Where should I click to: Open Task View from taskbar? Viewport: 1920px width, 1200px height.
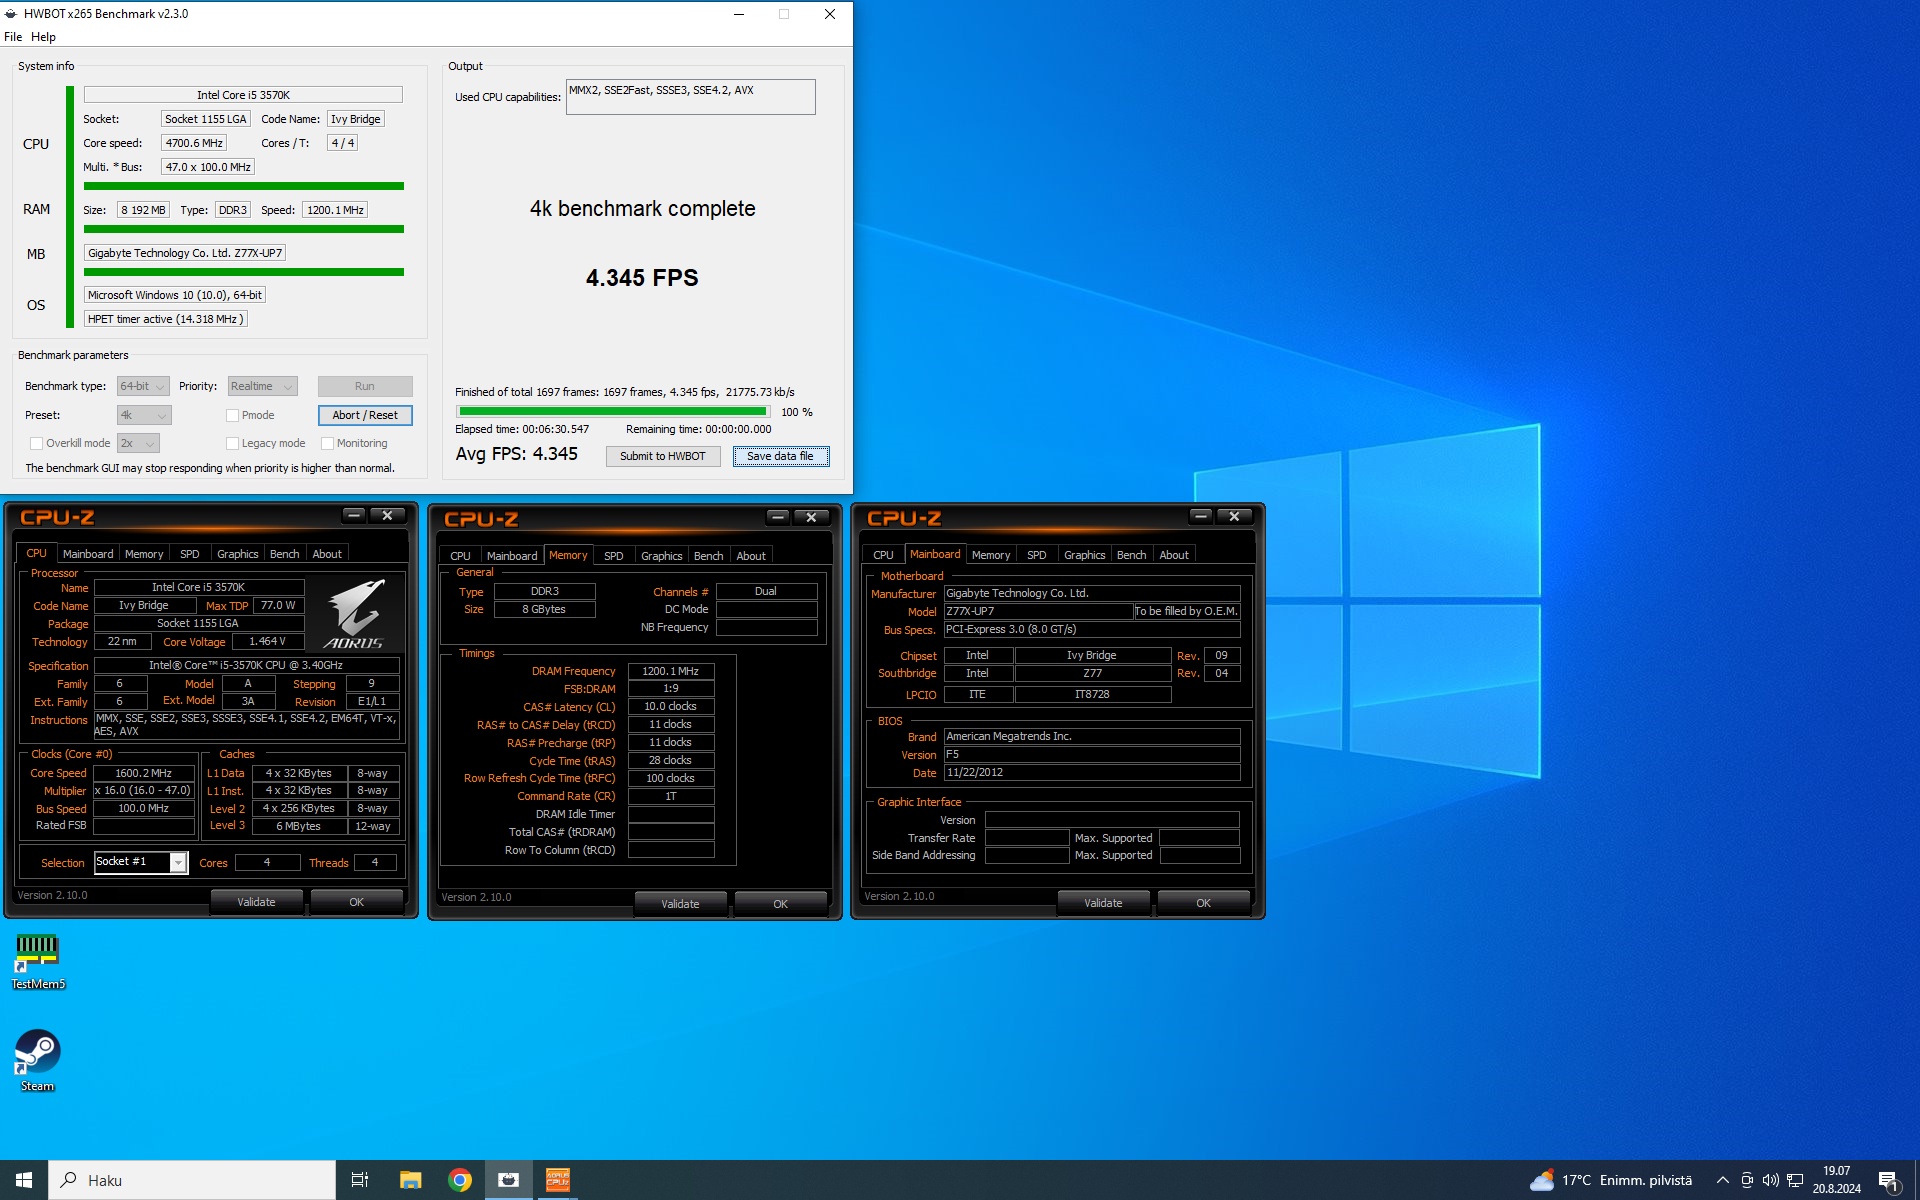[360, 1180]
